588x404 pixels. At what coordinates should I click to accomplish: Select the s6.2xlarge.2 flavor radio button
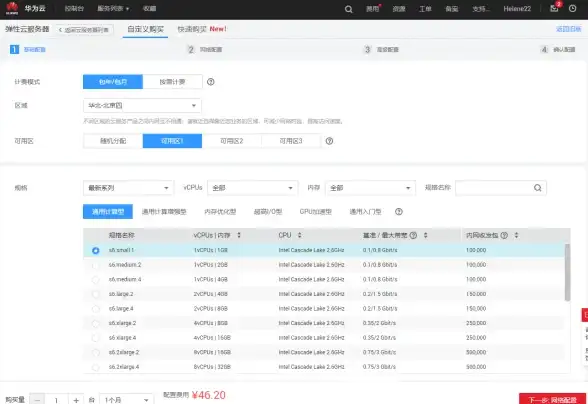[96, 353]
